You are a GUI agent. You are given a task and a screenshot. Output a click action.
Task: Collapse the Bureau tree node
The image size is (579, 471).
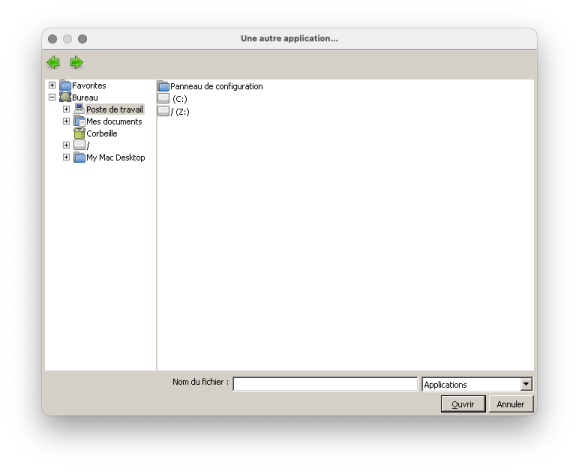tap(52, 97)
